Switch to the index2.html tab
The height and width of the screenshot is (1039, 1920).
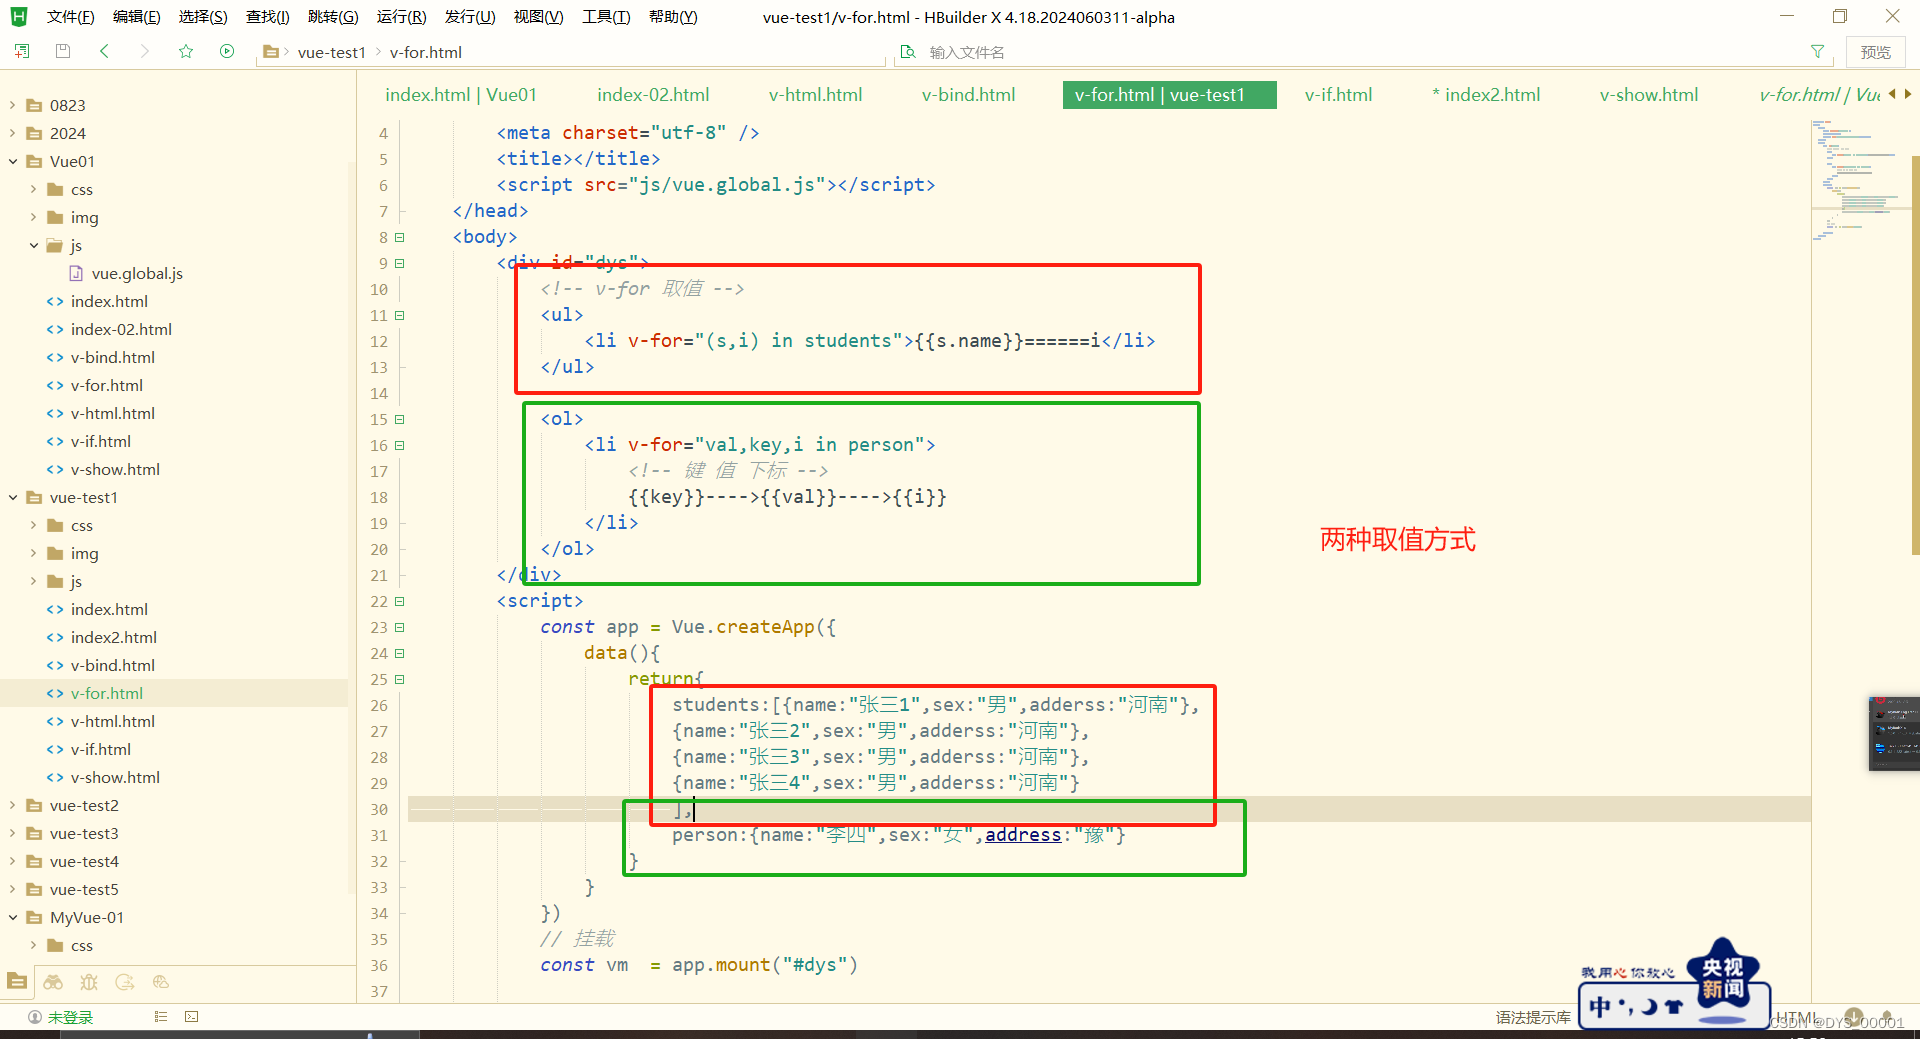(1486, 95)
